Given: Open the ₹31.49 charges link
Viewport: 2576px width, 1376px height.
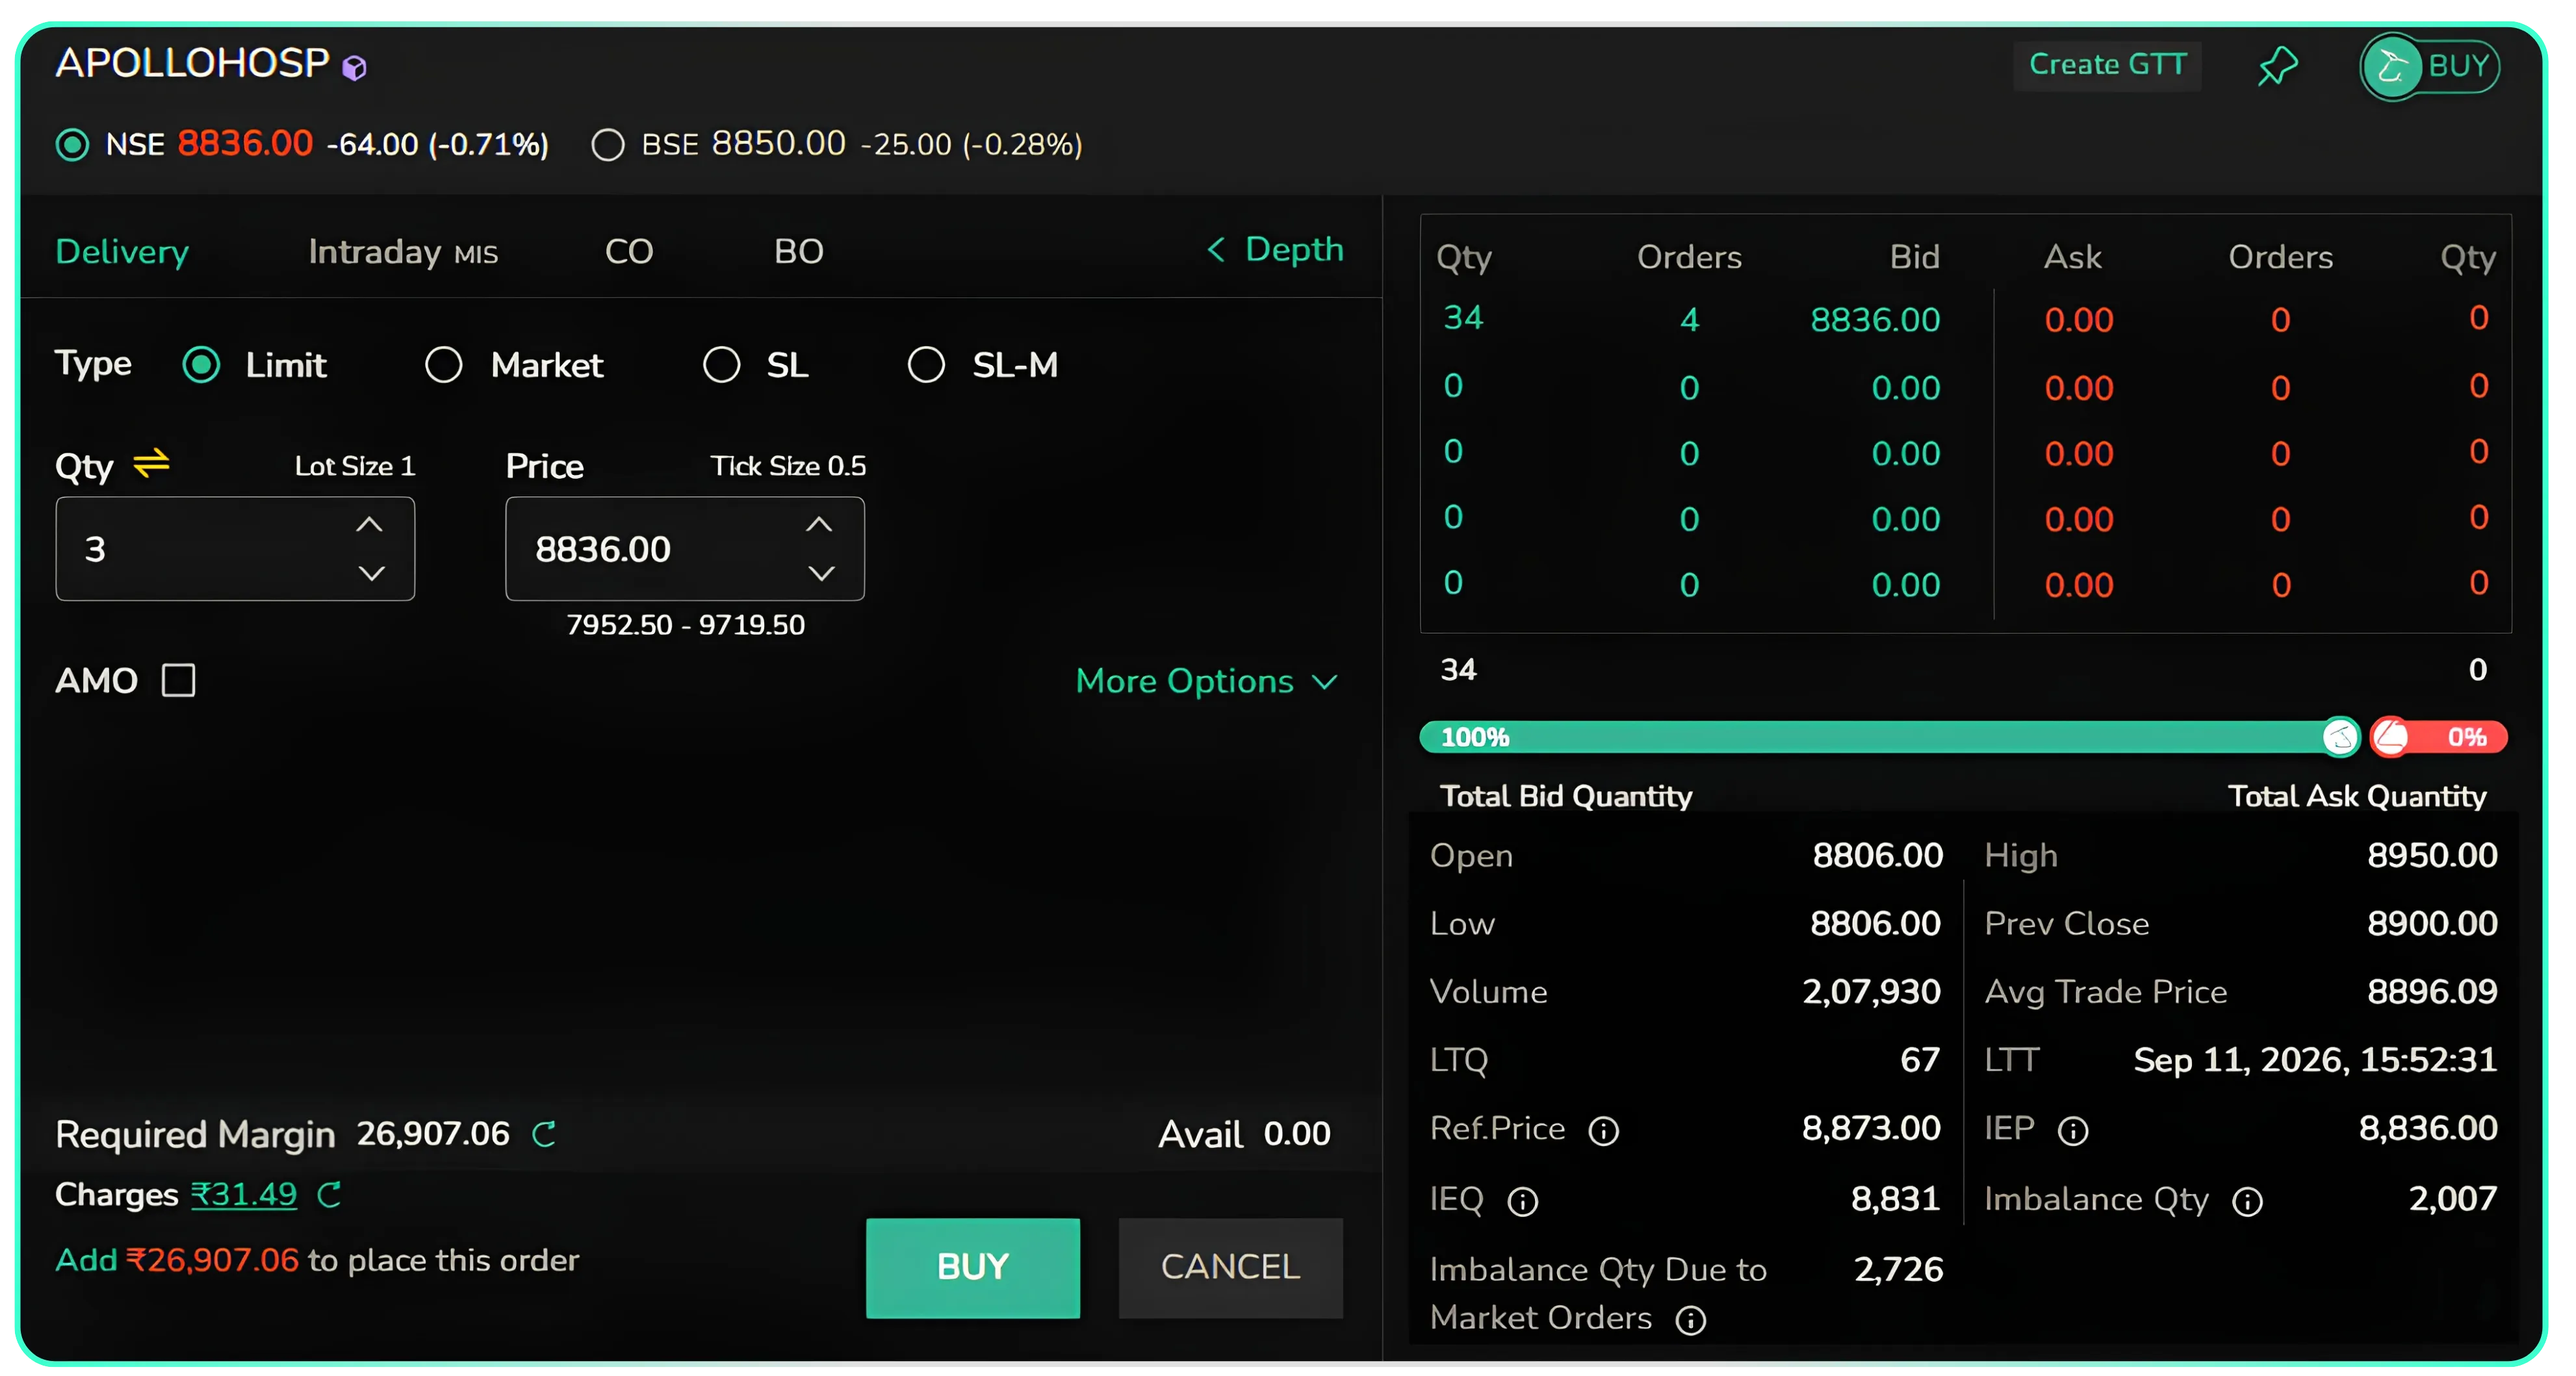Looking at the screenshot, I should (x=244, y=1195).
